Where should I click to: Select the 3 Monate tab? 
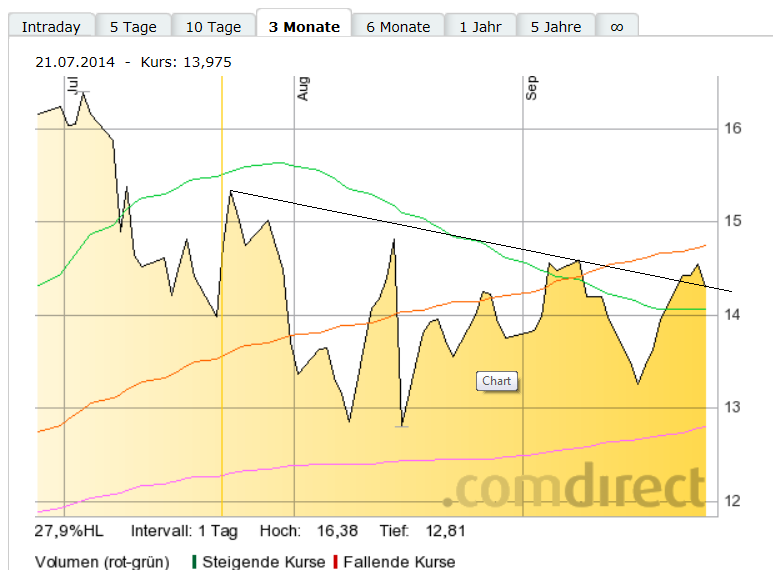coord(304,25)
